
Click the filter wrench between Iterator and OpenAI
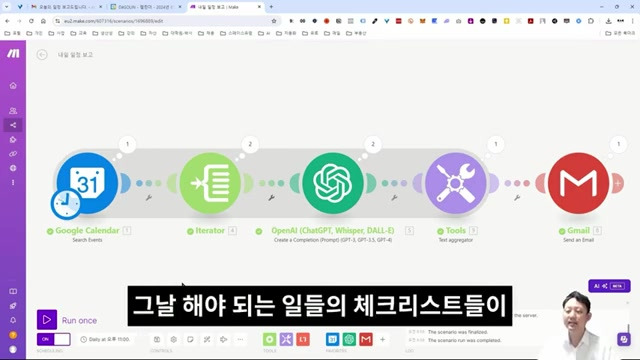(271, 198)
